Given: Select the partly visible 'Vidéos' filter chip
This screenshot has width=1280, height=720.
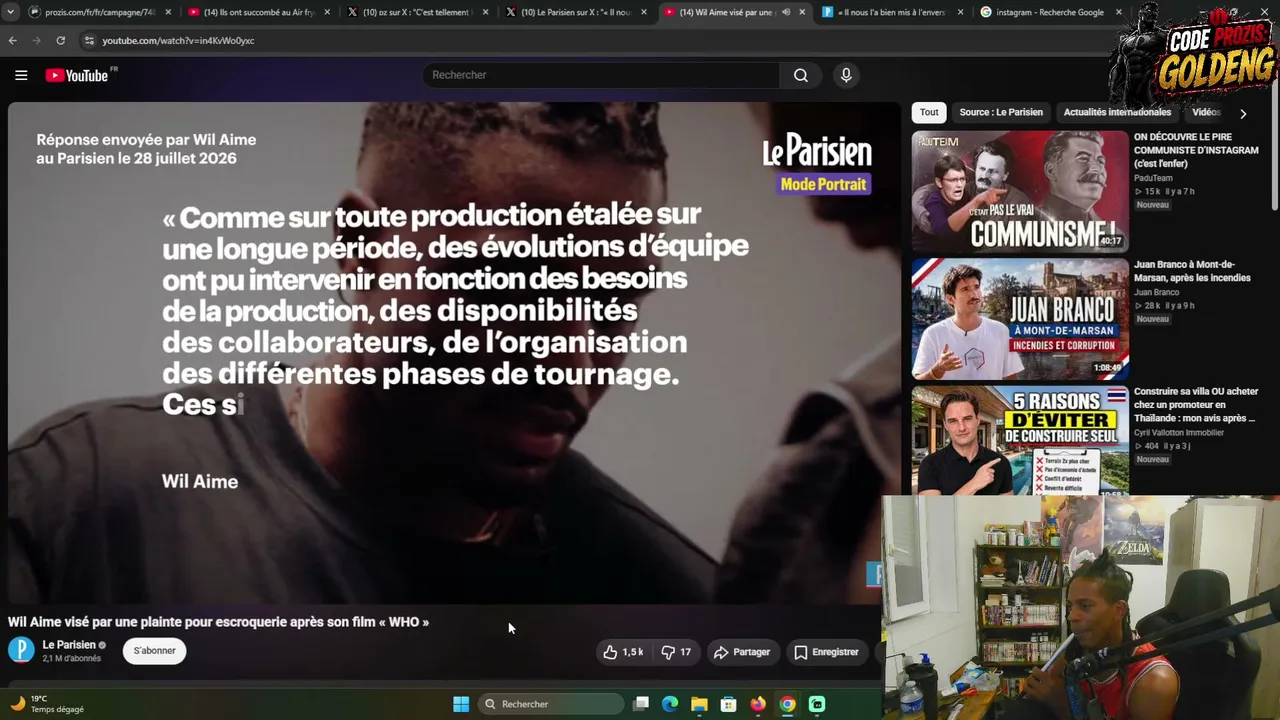Looking at the screenshot, I should pyautogui.click(x=1206, y=113).
